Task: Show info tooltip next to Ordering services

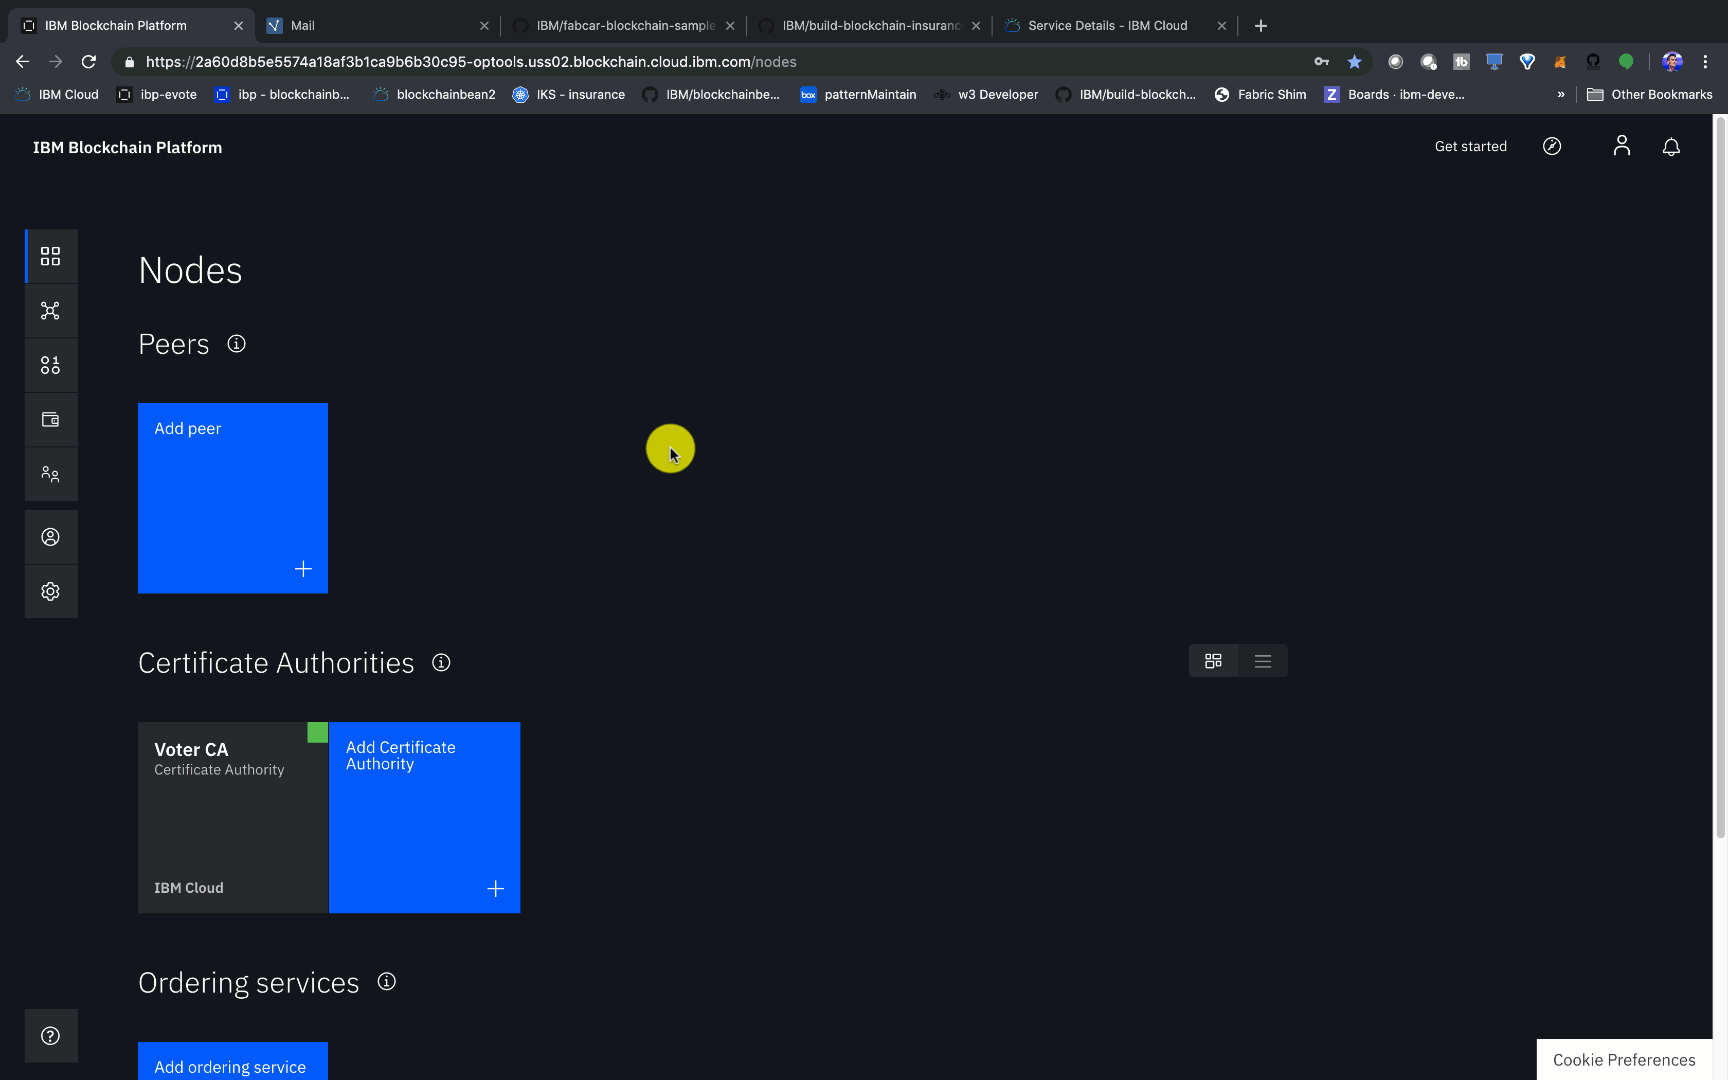Action: coord(387,982)
